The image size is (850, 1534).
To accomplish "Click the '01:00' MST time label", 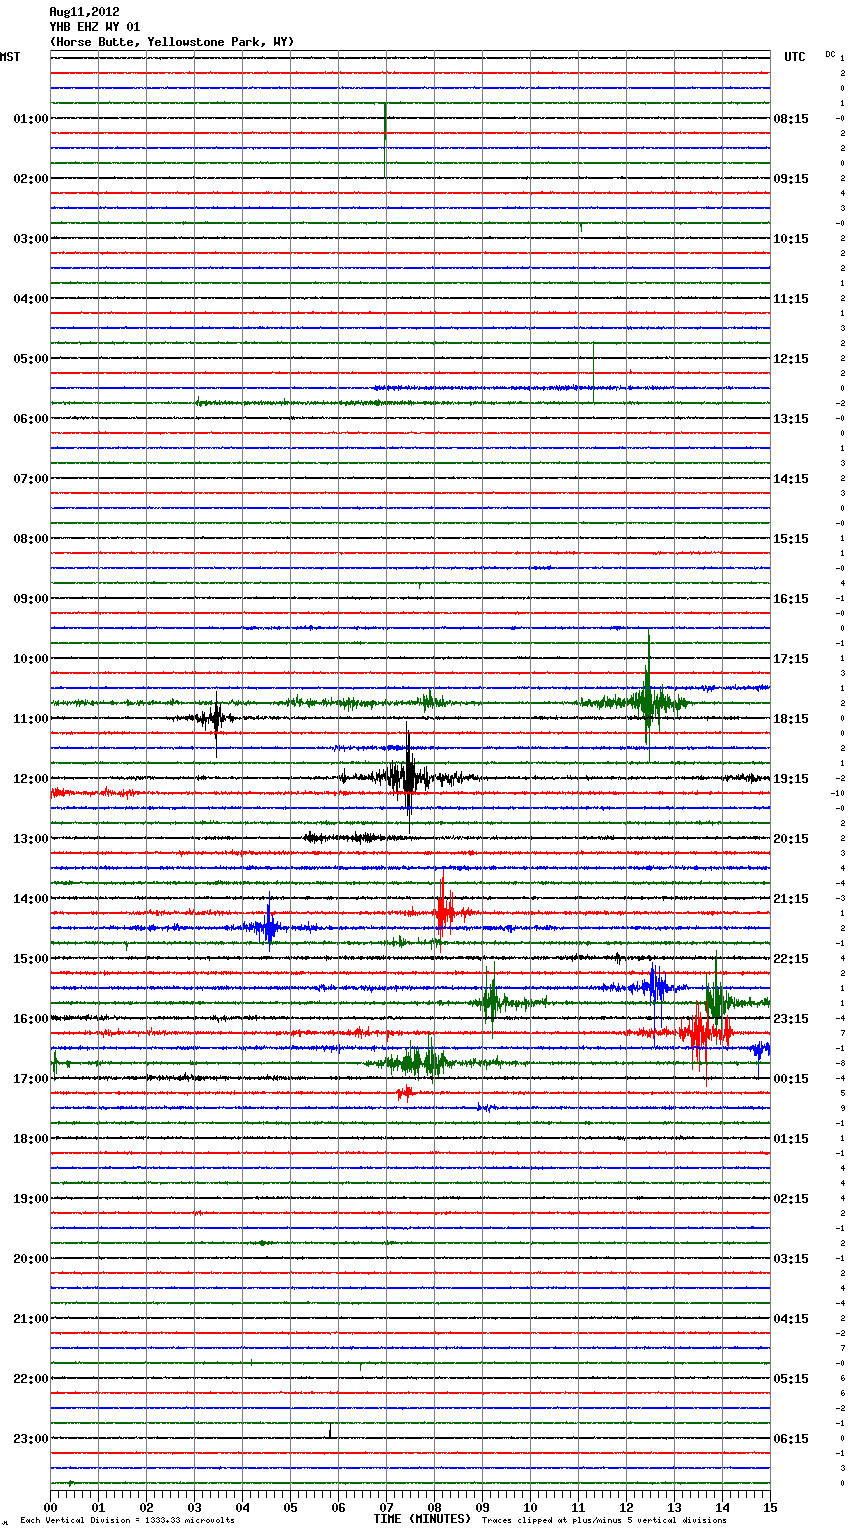I will click(x=30, y=119).
